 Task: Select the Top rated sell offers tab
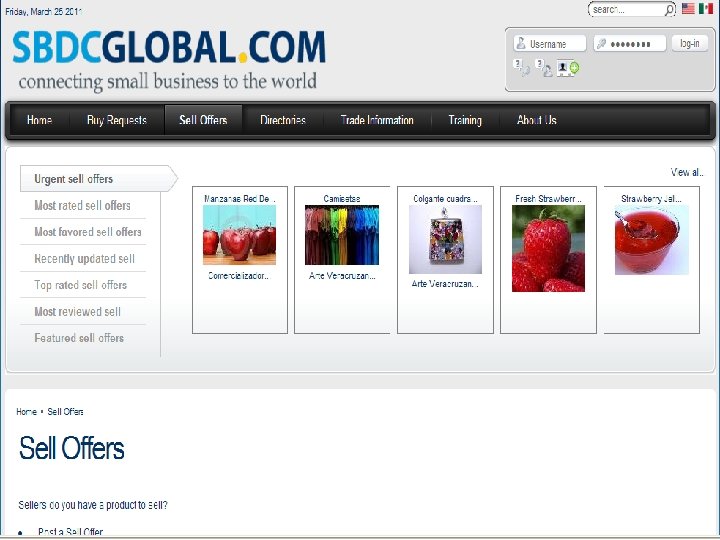pyautogui.click(x=83, y=285)
